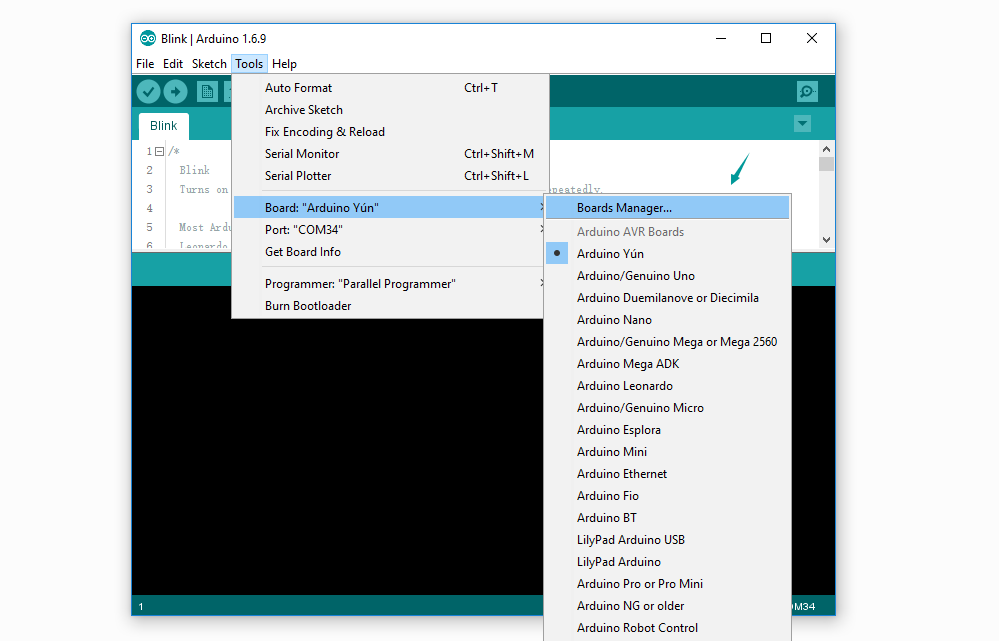Pick Arduino Fio board
This screenshot has width=999, height=641.
click(x=668, y=496)
